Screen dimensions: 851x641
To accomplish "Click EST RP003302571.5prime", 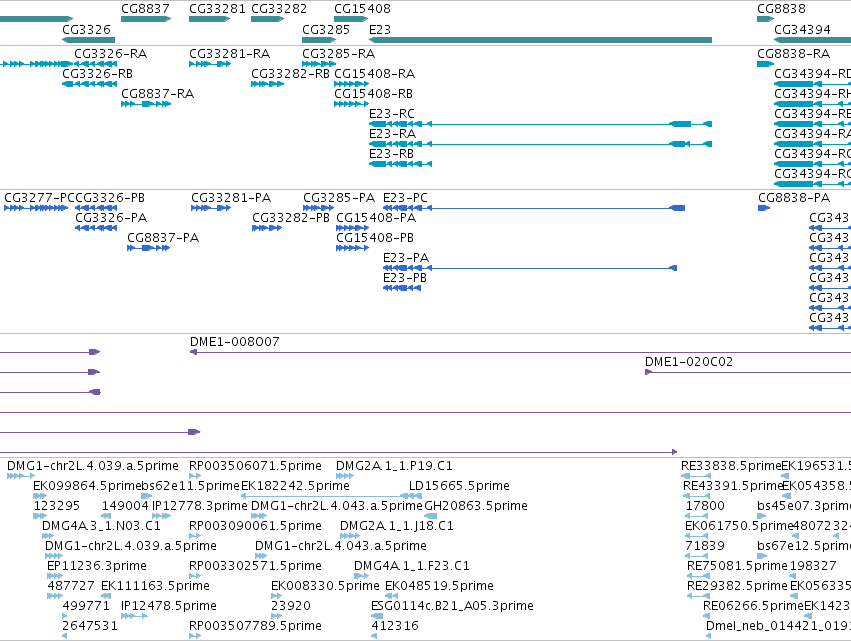I will coord(195,576).
